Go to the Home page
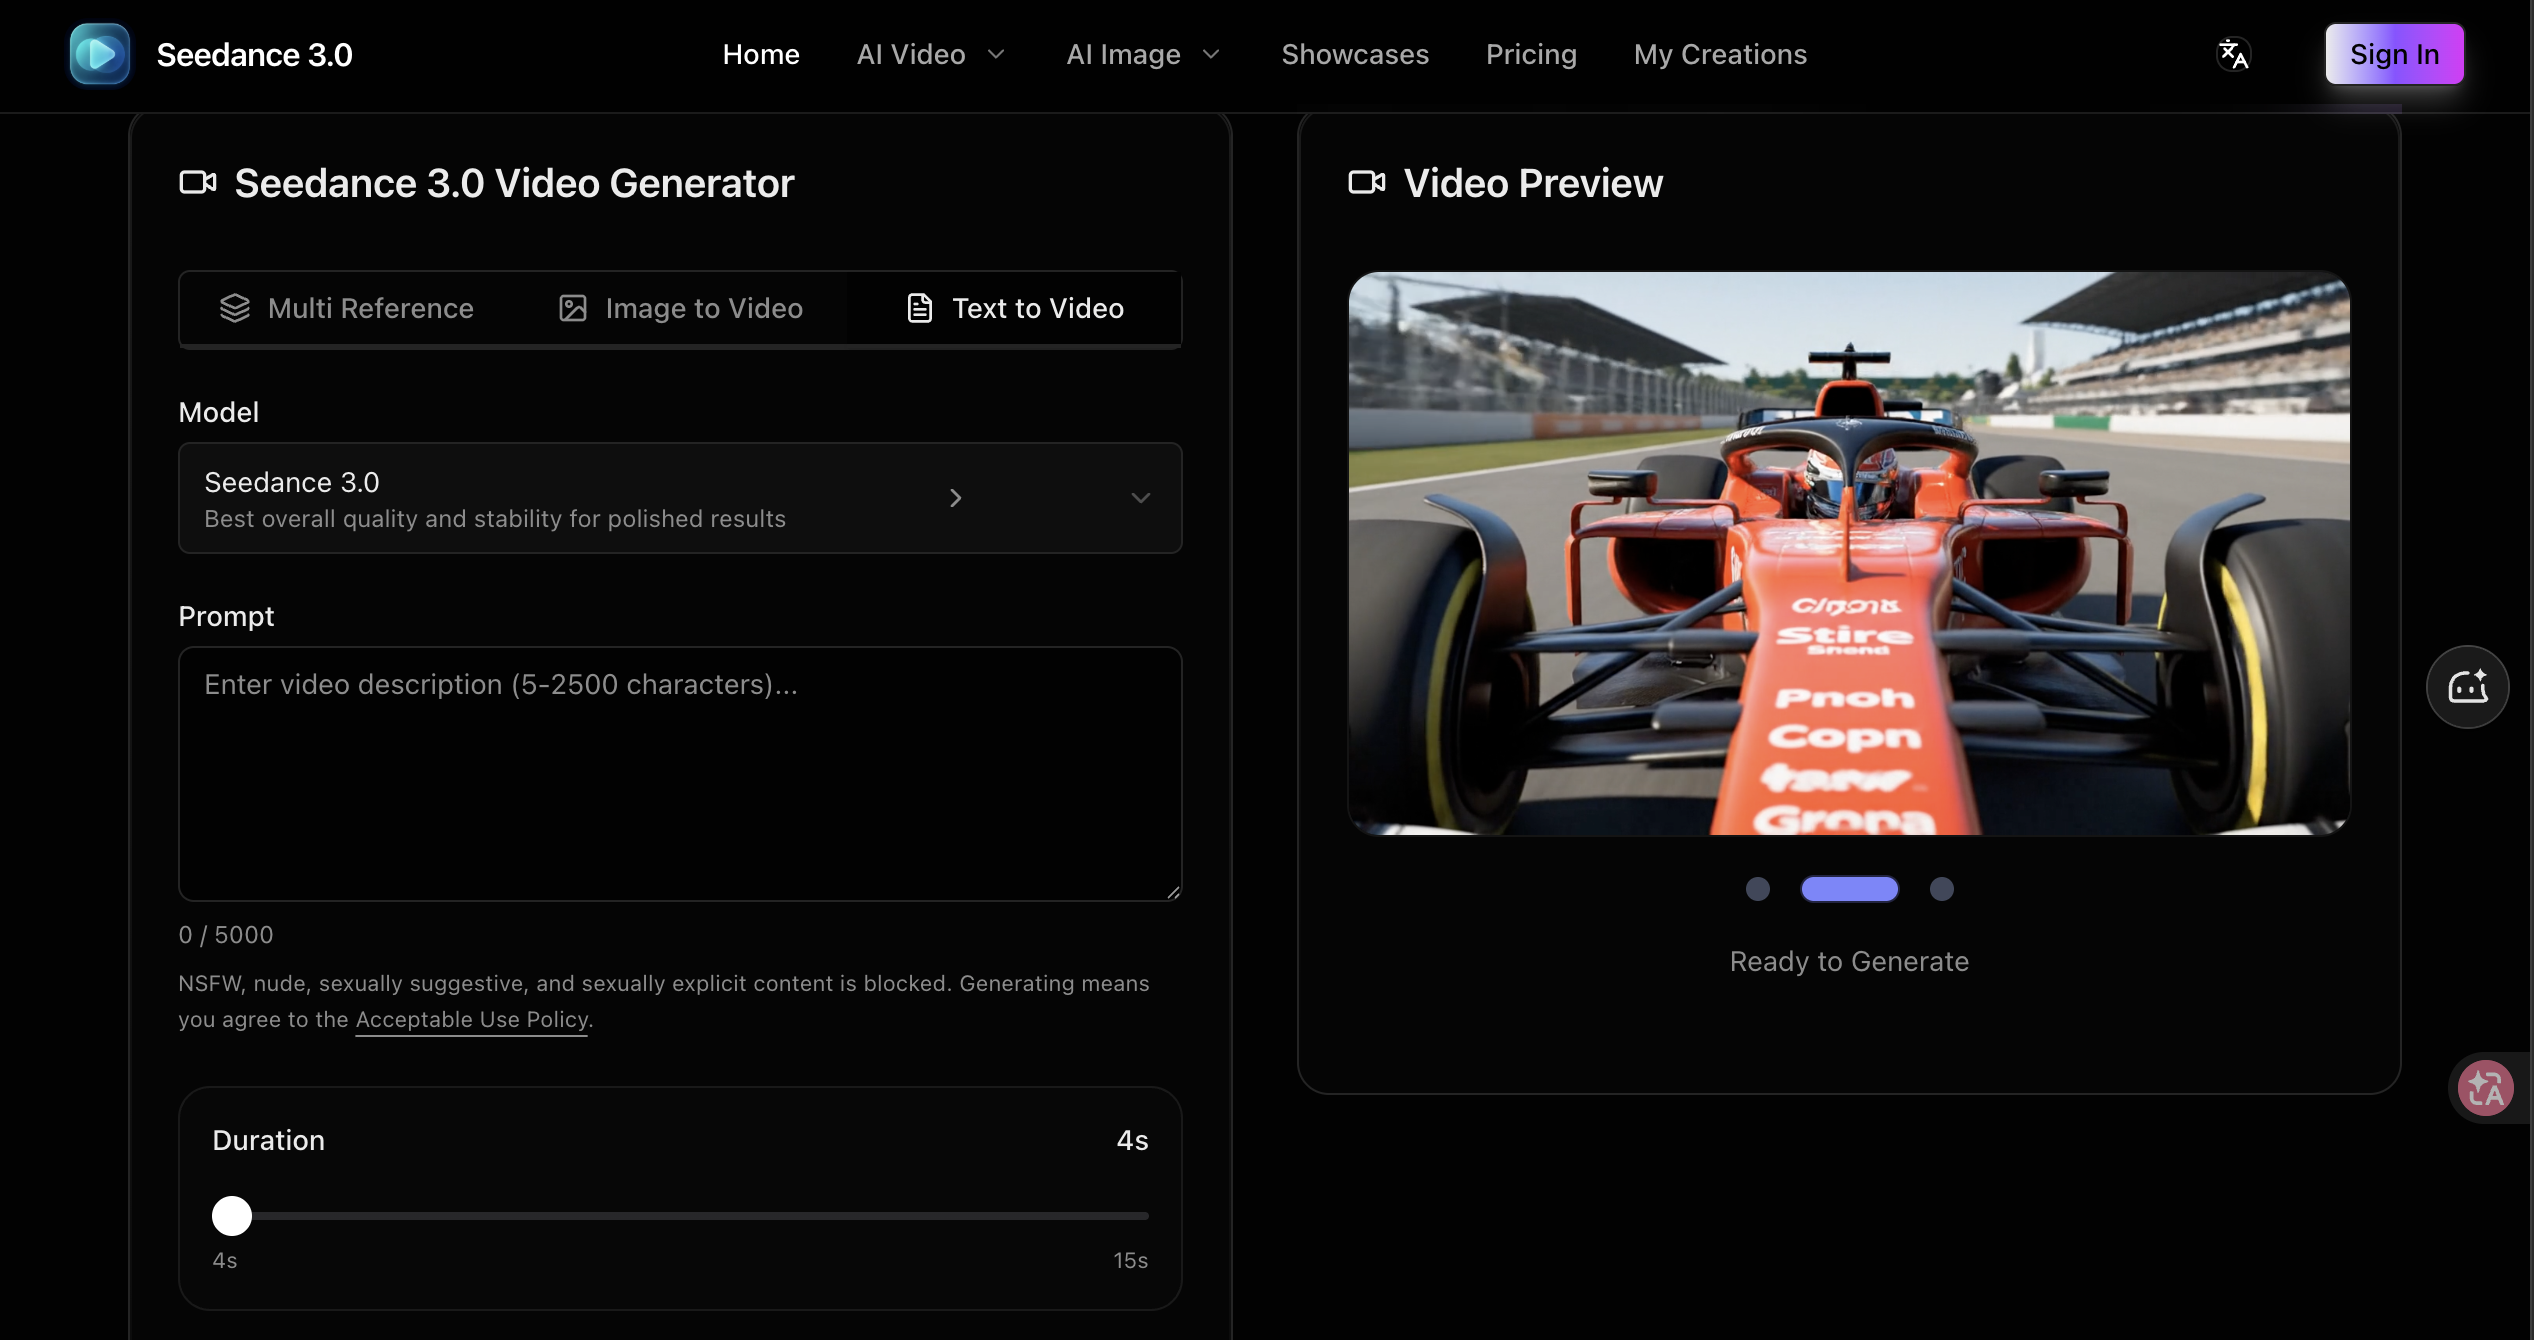This screenshot has height=1340, width=2534. 761,54
